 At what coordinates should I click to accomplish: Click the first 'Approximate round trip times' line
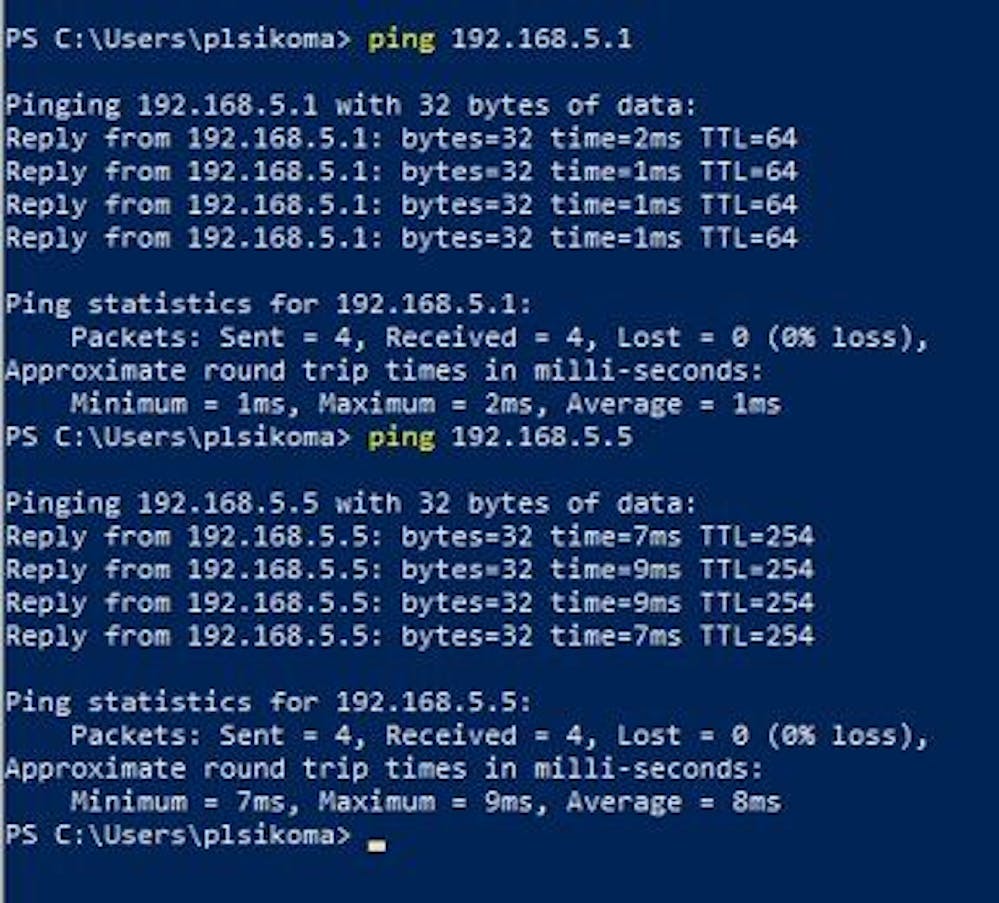coord(384,371)
